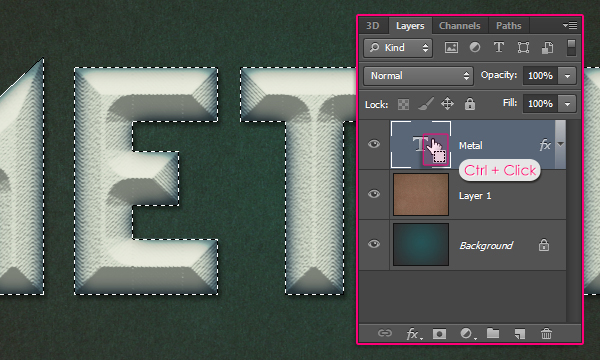Filter layers by pixel image kind
This screenshot has height=360, width=600.
point(451,47)
